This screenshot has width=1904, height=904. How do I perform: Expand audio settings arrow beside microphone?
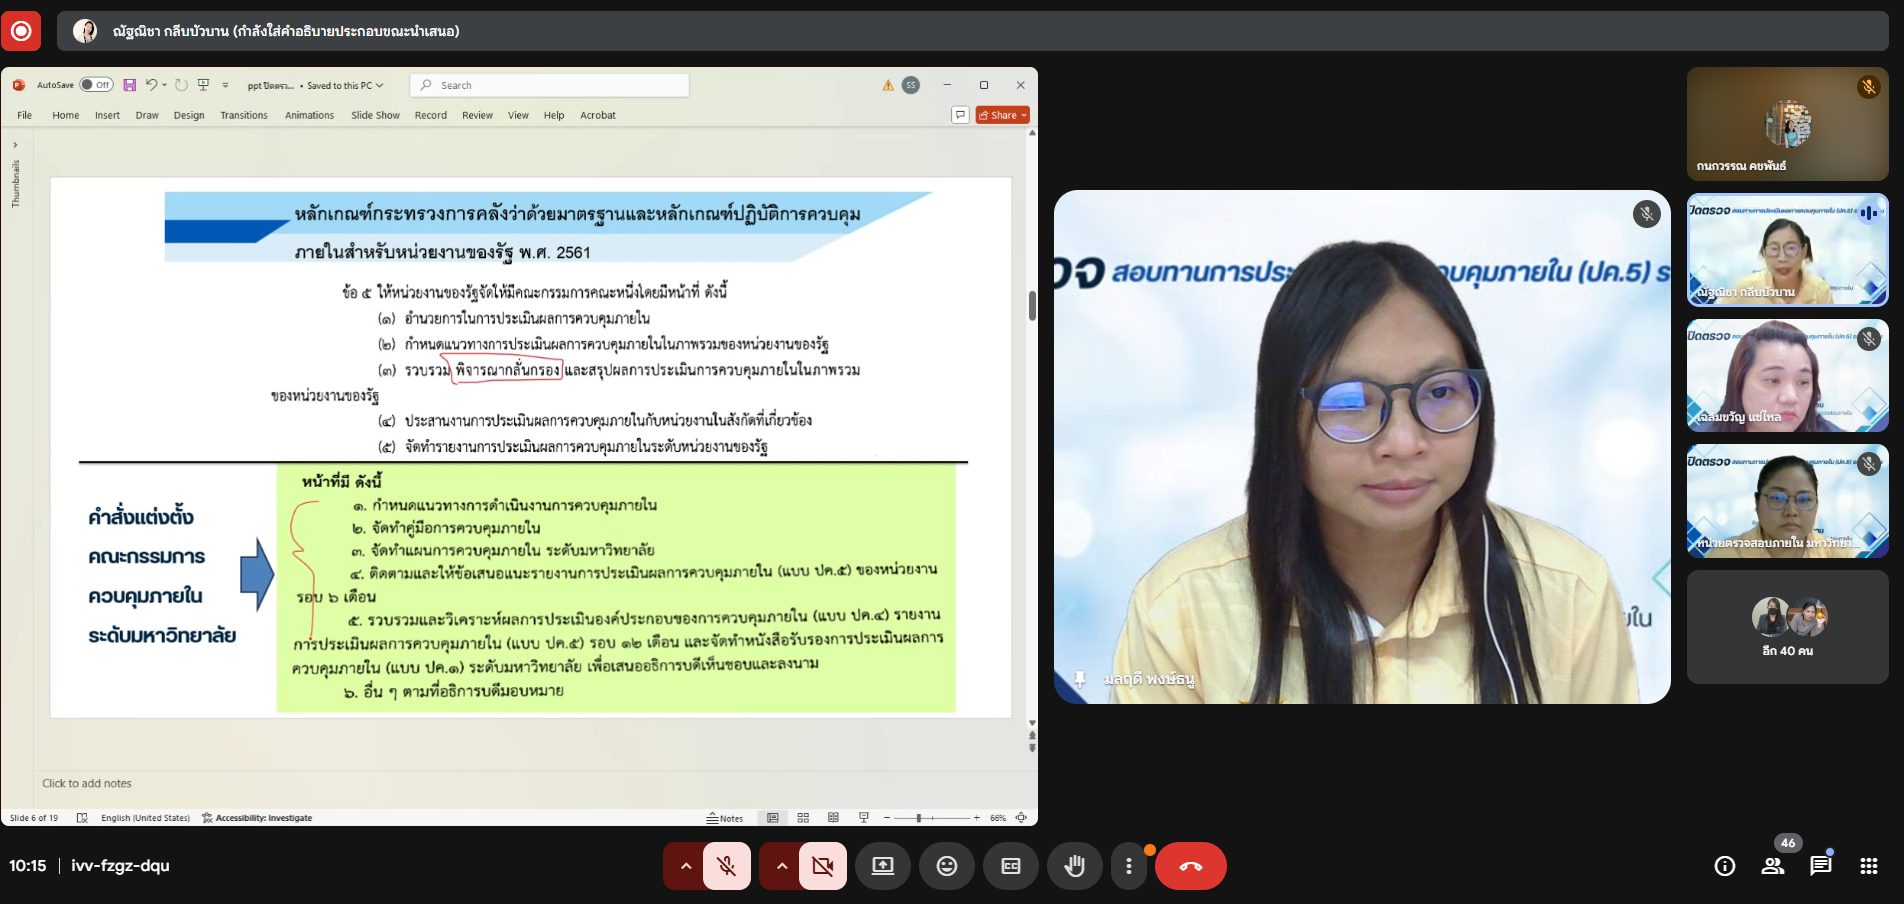point(685,866)
